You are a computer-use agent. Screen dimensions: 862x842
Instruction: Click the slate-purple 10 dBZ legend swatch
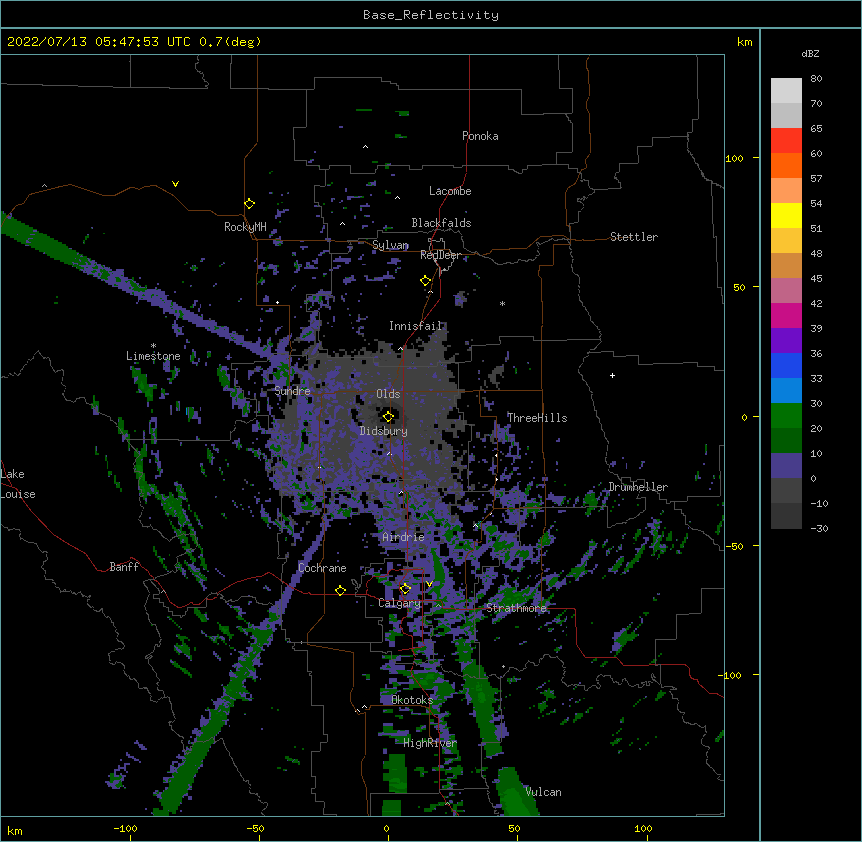786,466
